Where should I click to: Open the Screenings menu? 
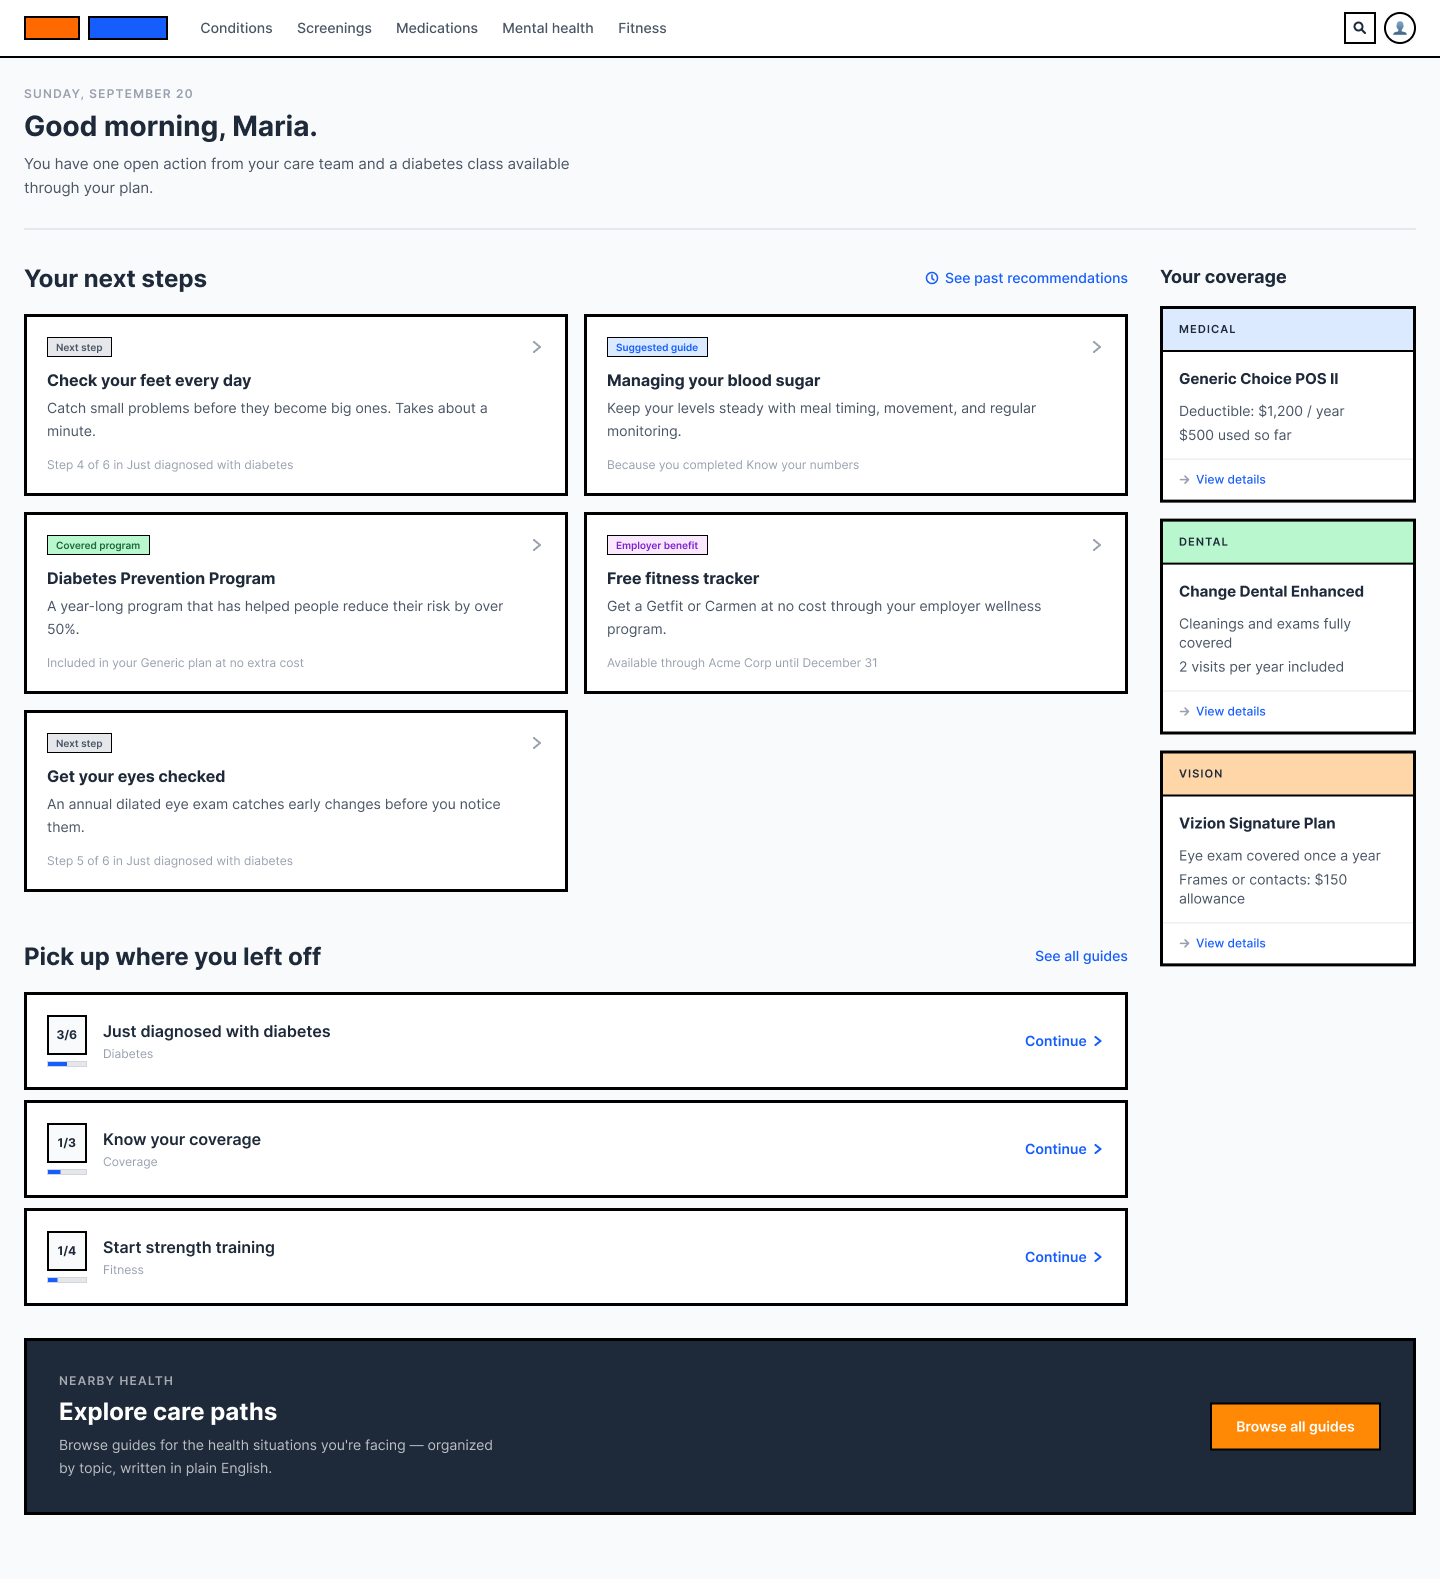point(334,28)
